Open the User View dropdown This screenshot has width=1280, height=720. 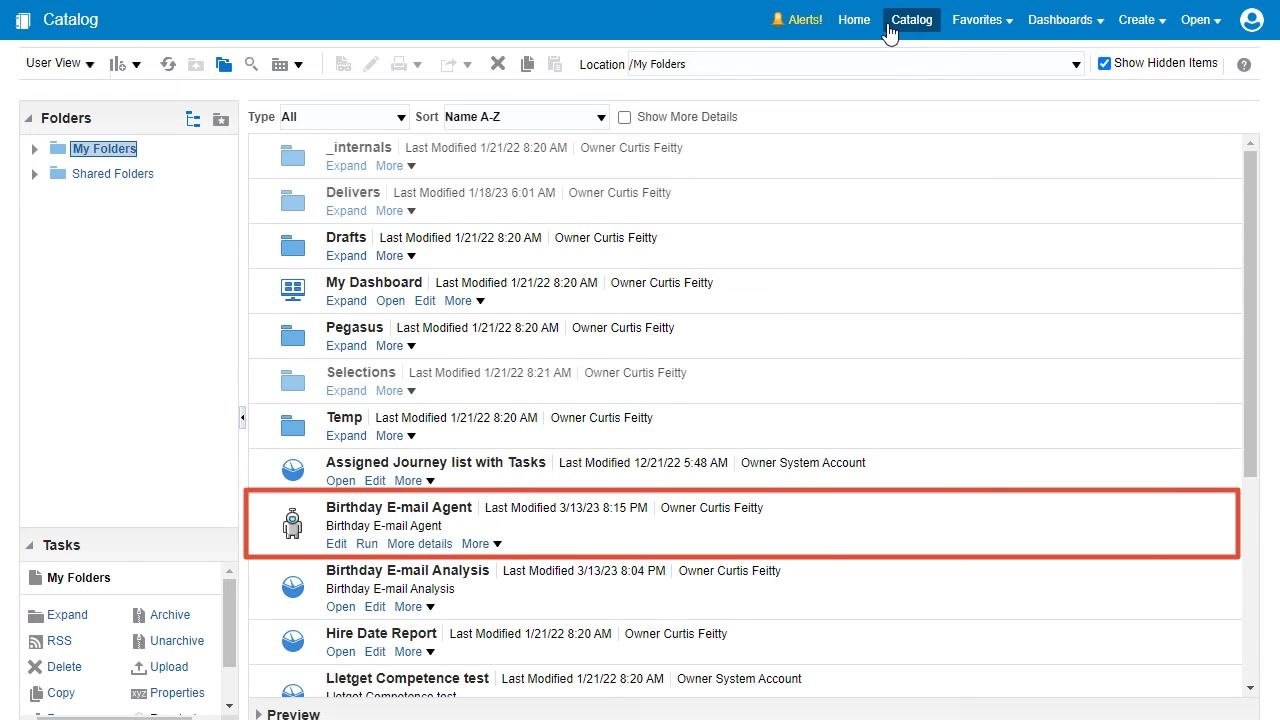click(x=60, y=63)
